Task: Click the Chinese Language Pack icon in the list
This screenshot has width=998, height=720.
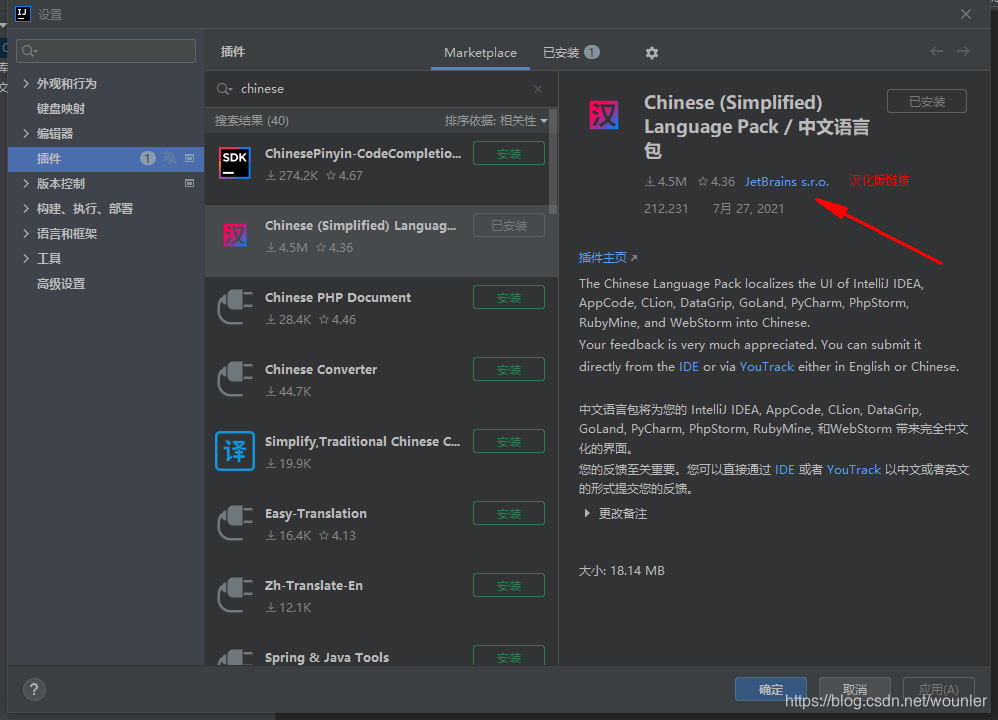Action: coord(235,235)
